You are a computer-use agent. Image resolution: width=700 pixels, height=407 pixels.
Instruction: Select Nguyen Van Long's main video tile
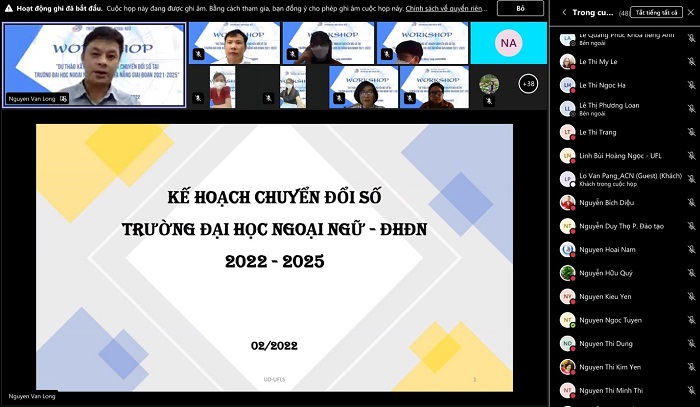point(94,65)
